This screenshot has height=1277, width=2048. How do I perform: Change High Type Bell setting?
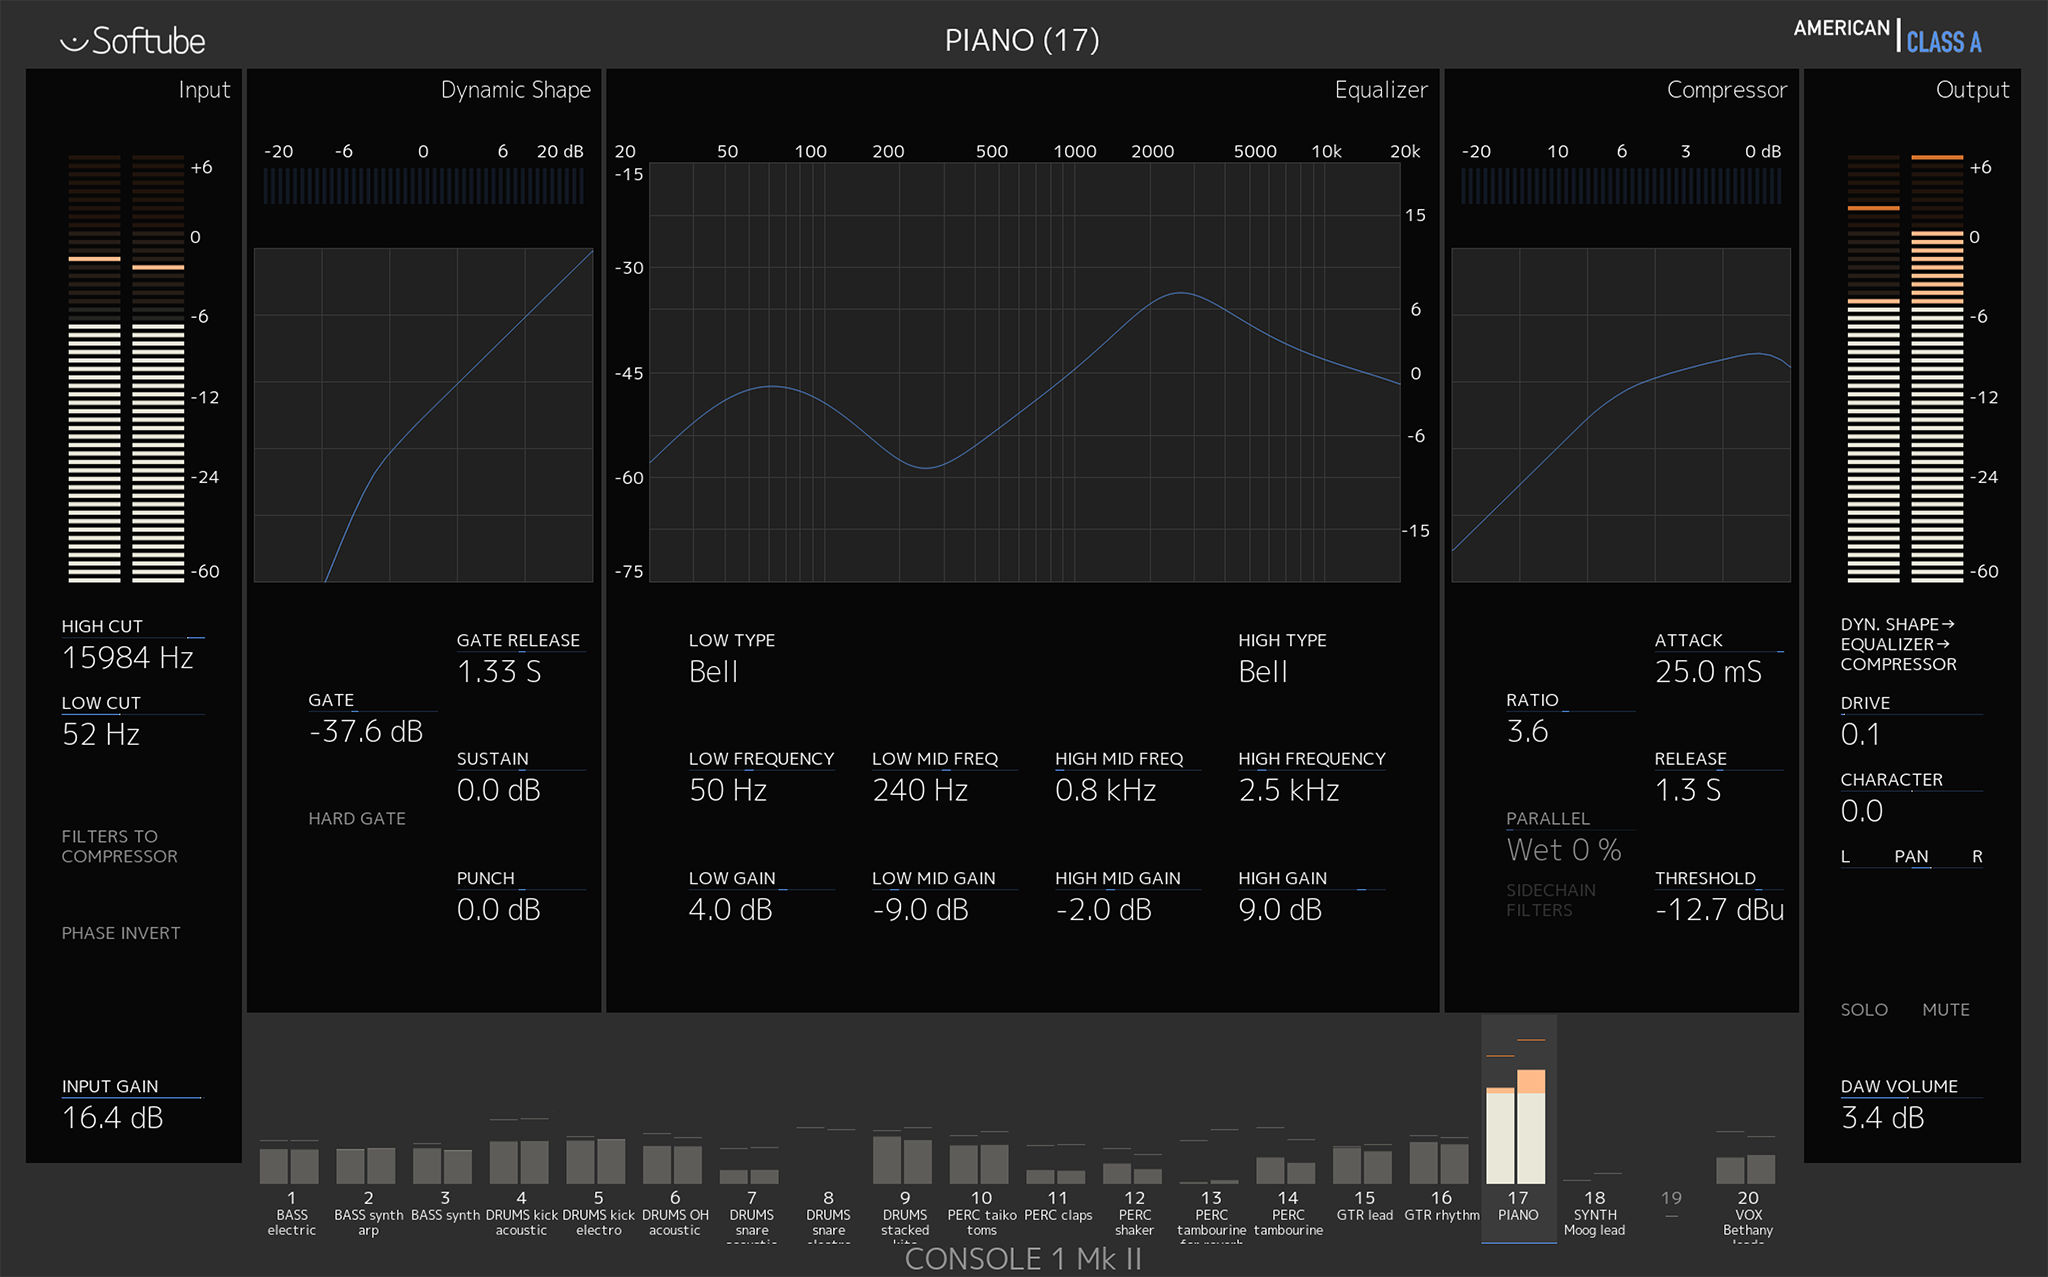pos(1263,672)
